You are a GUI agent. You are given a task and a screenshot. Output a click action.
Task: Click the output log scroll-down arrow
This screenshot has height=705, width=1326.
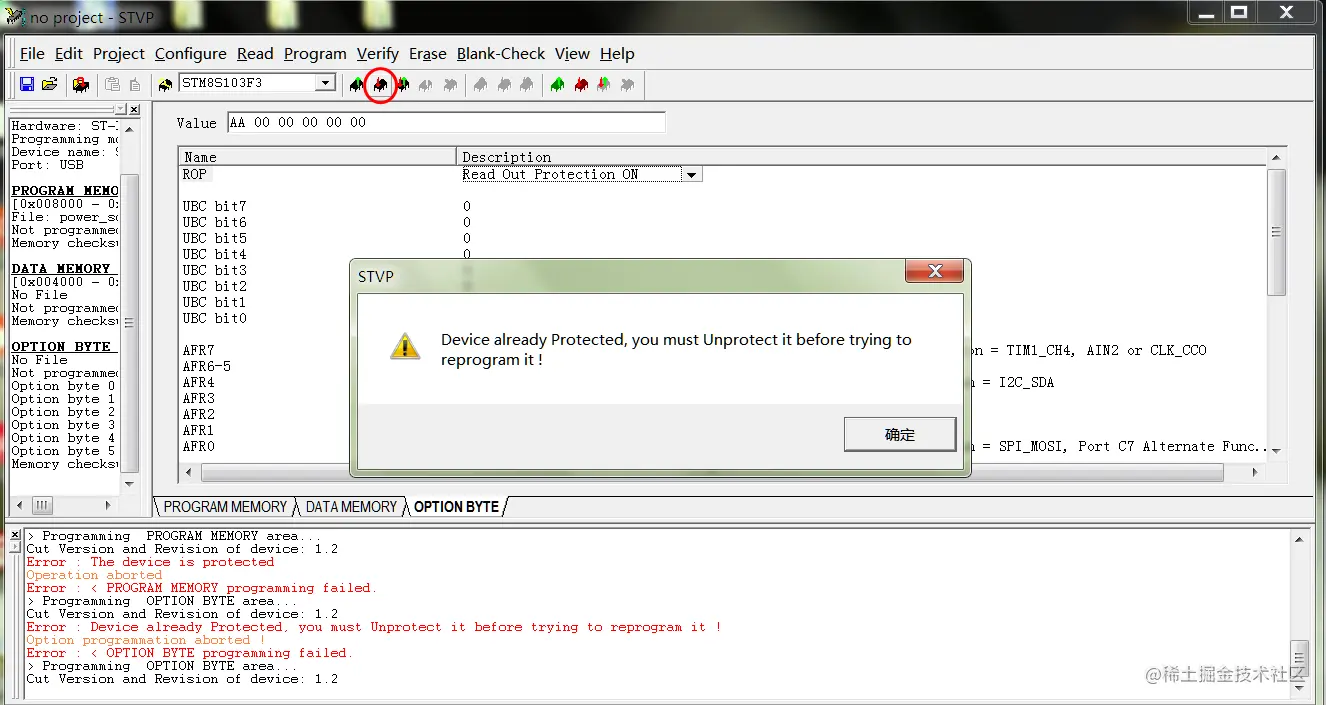click(1299, 686)
